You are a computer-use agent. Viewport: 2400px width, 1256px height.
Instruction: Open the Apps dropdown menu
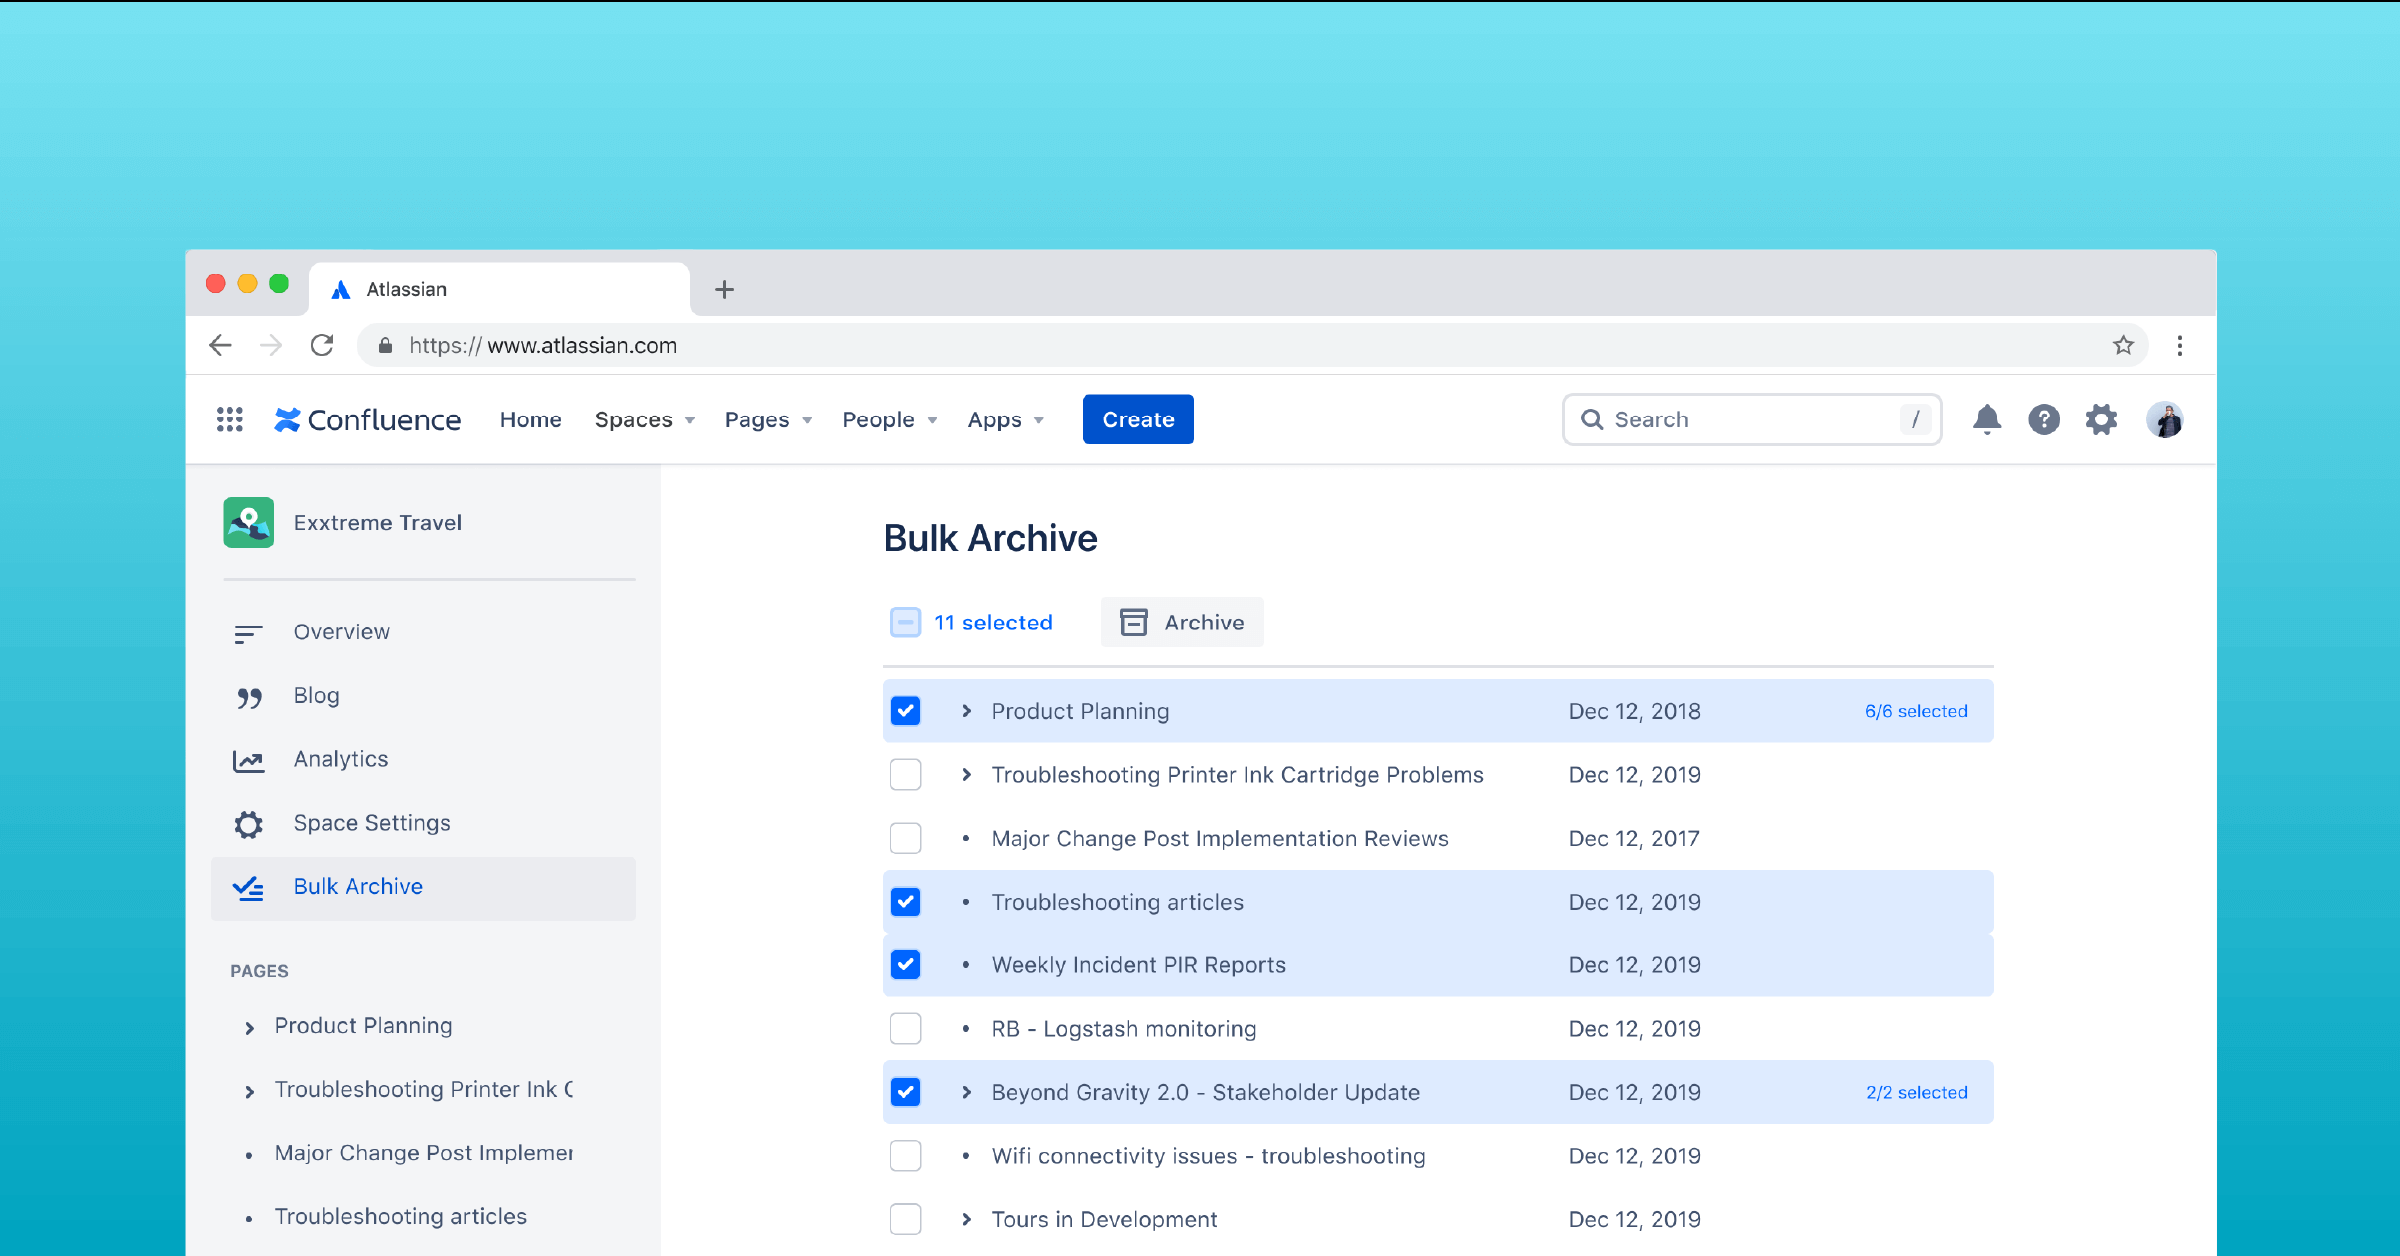(x=1006, y=420)
